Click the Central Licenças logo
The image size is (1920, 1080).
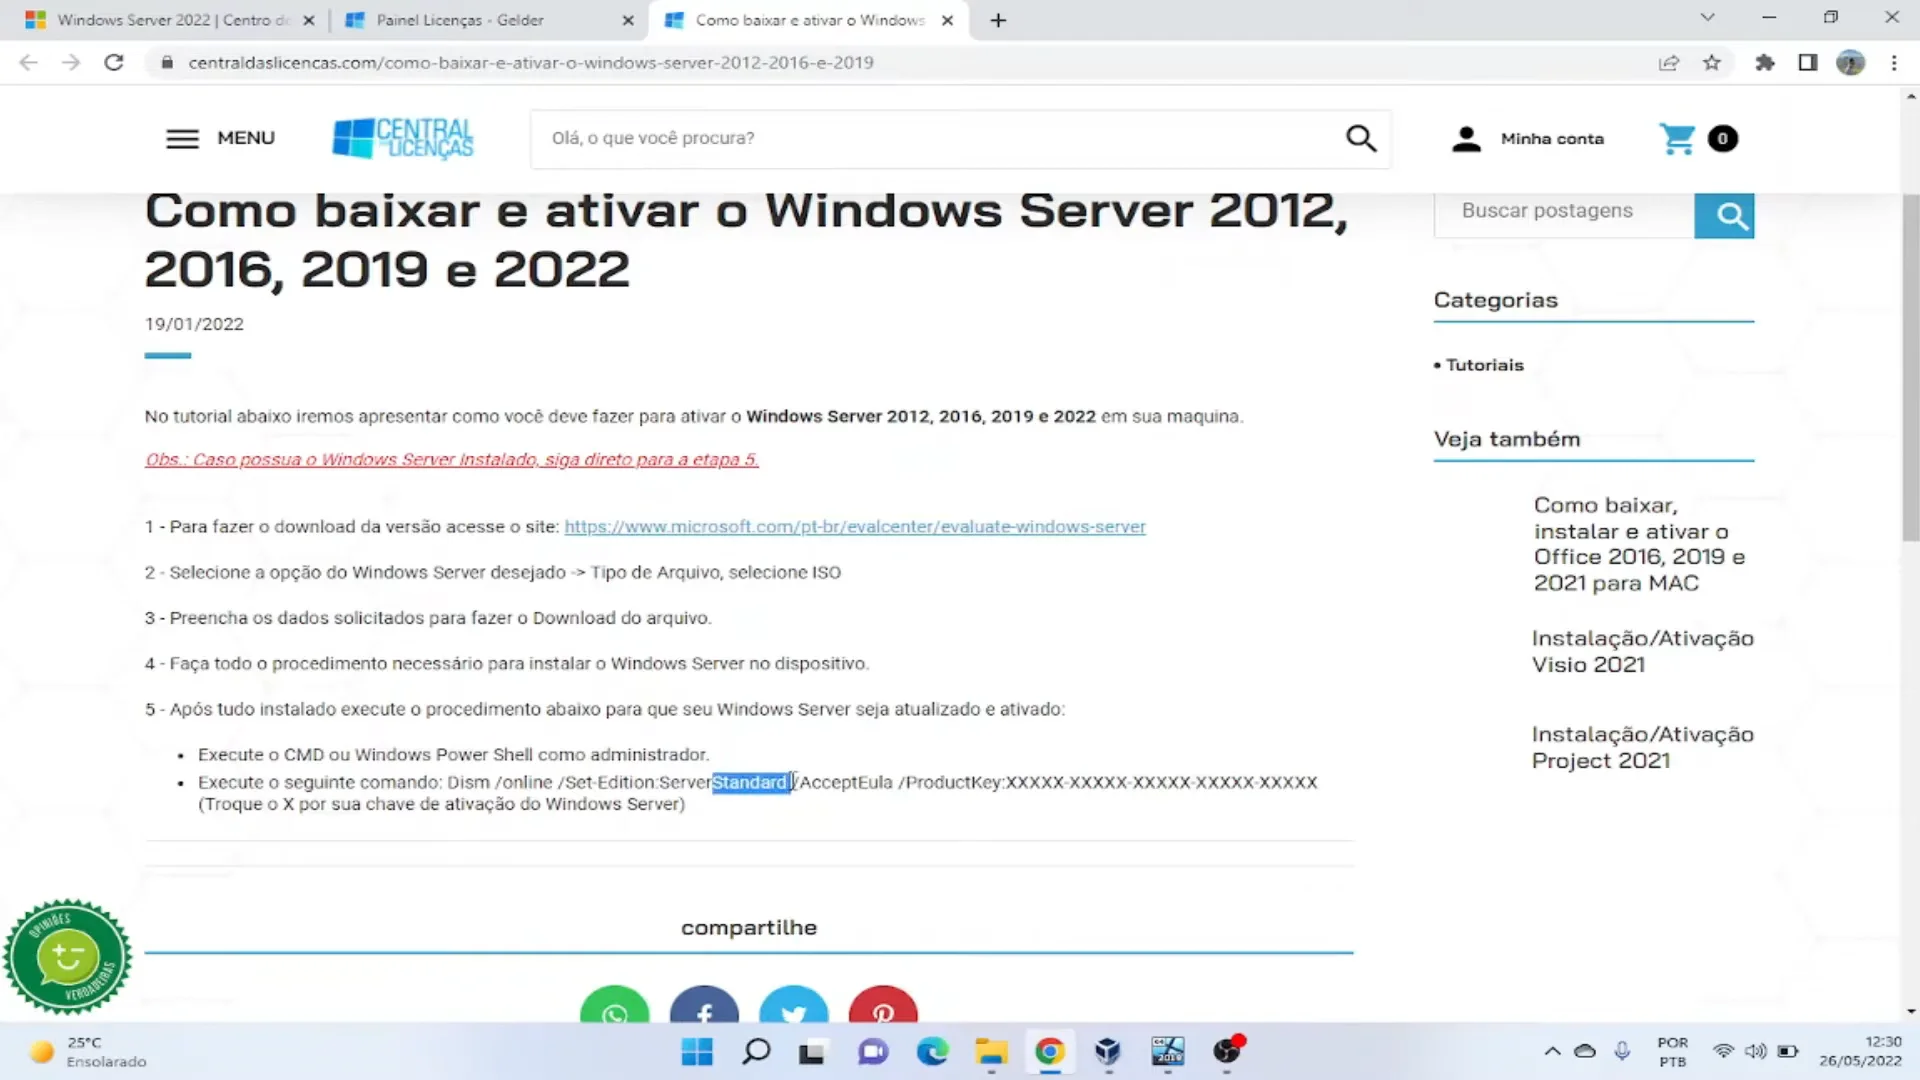403,138
